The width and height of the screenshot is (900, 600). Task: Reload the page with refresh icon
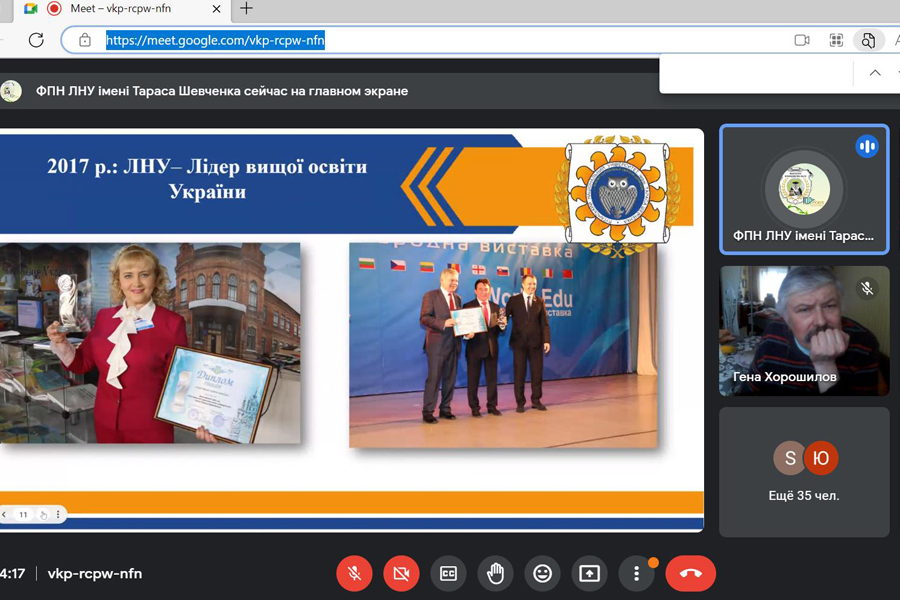(x=36, y=40)
